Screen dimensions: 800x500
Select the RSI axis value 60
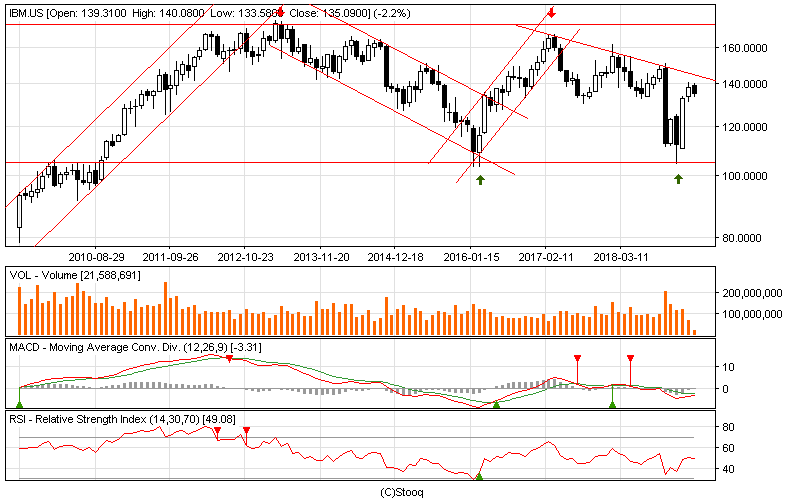(728, 448)
